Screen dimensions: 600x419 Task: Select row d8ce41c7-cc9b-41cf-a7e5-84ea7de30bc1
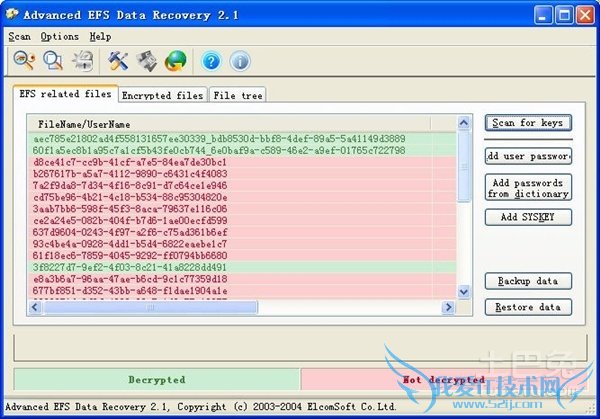[x=242, y=162]
